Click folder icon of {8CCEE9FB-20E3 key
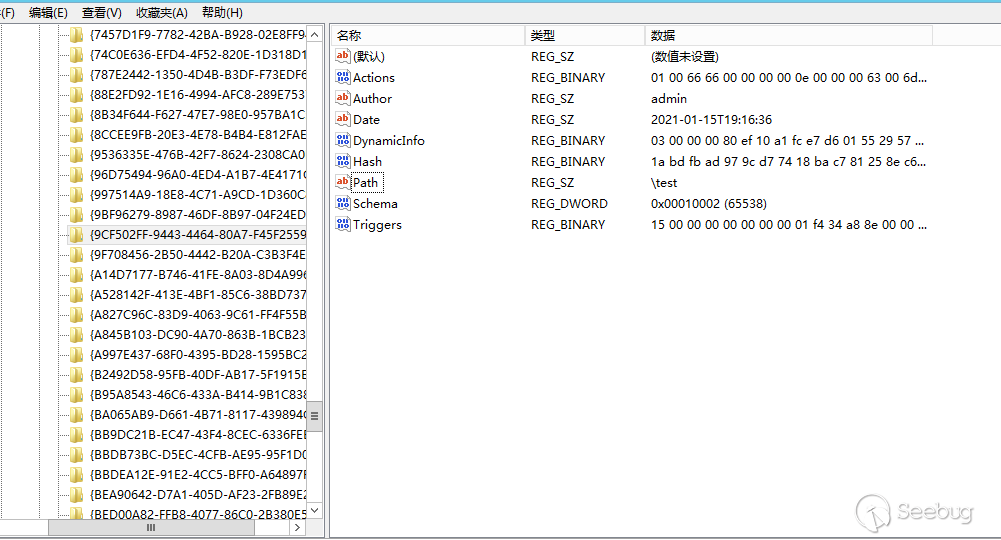 point(77,135)
